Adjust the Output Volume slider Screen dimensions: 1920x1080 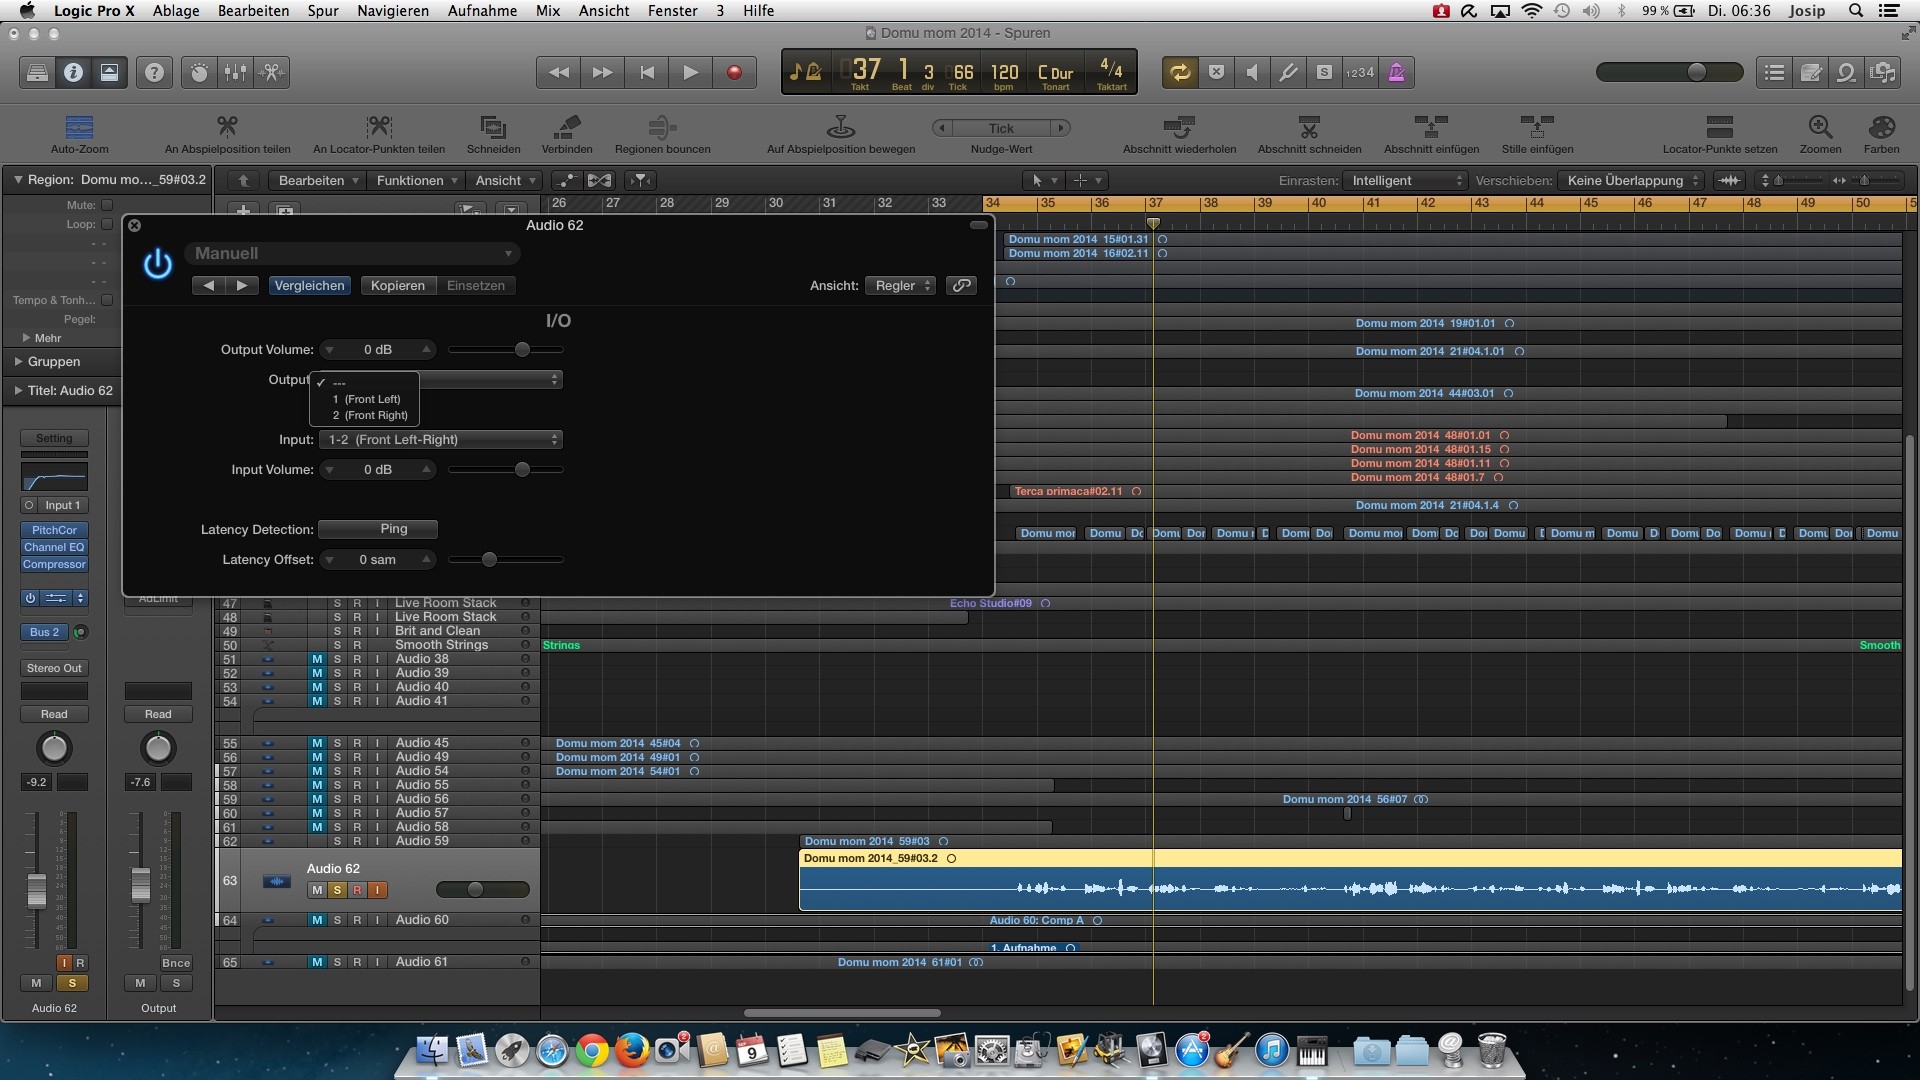point(522,350)
